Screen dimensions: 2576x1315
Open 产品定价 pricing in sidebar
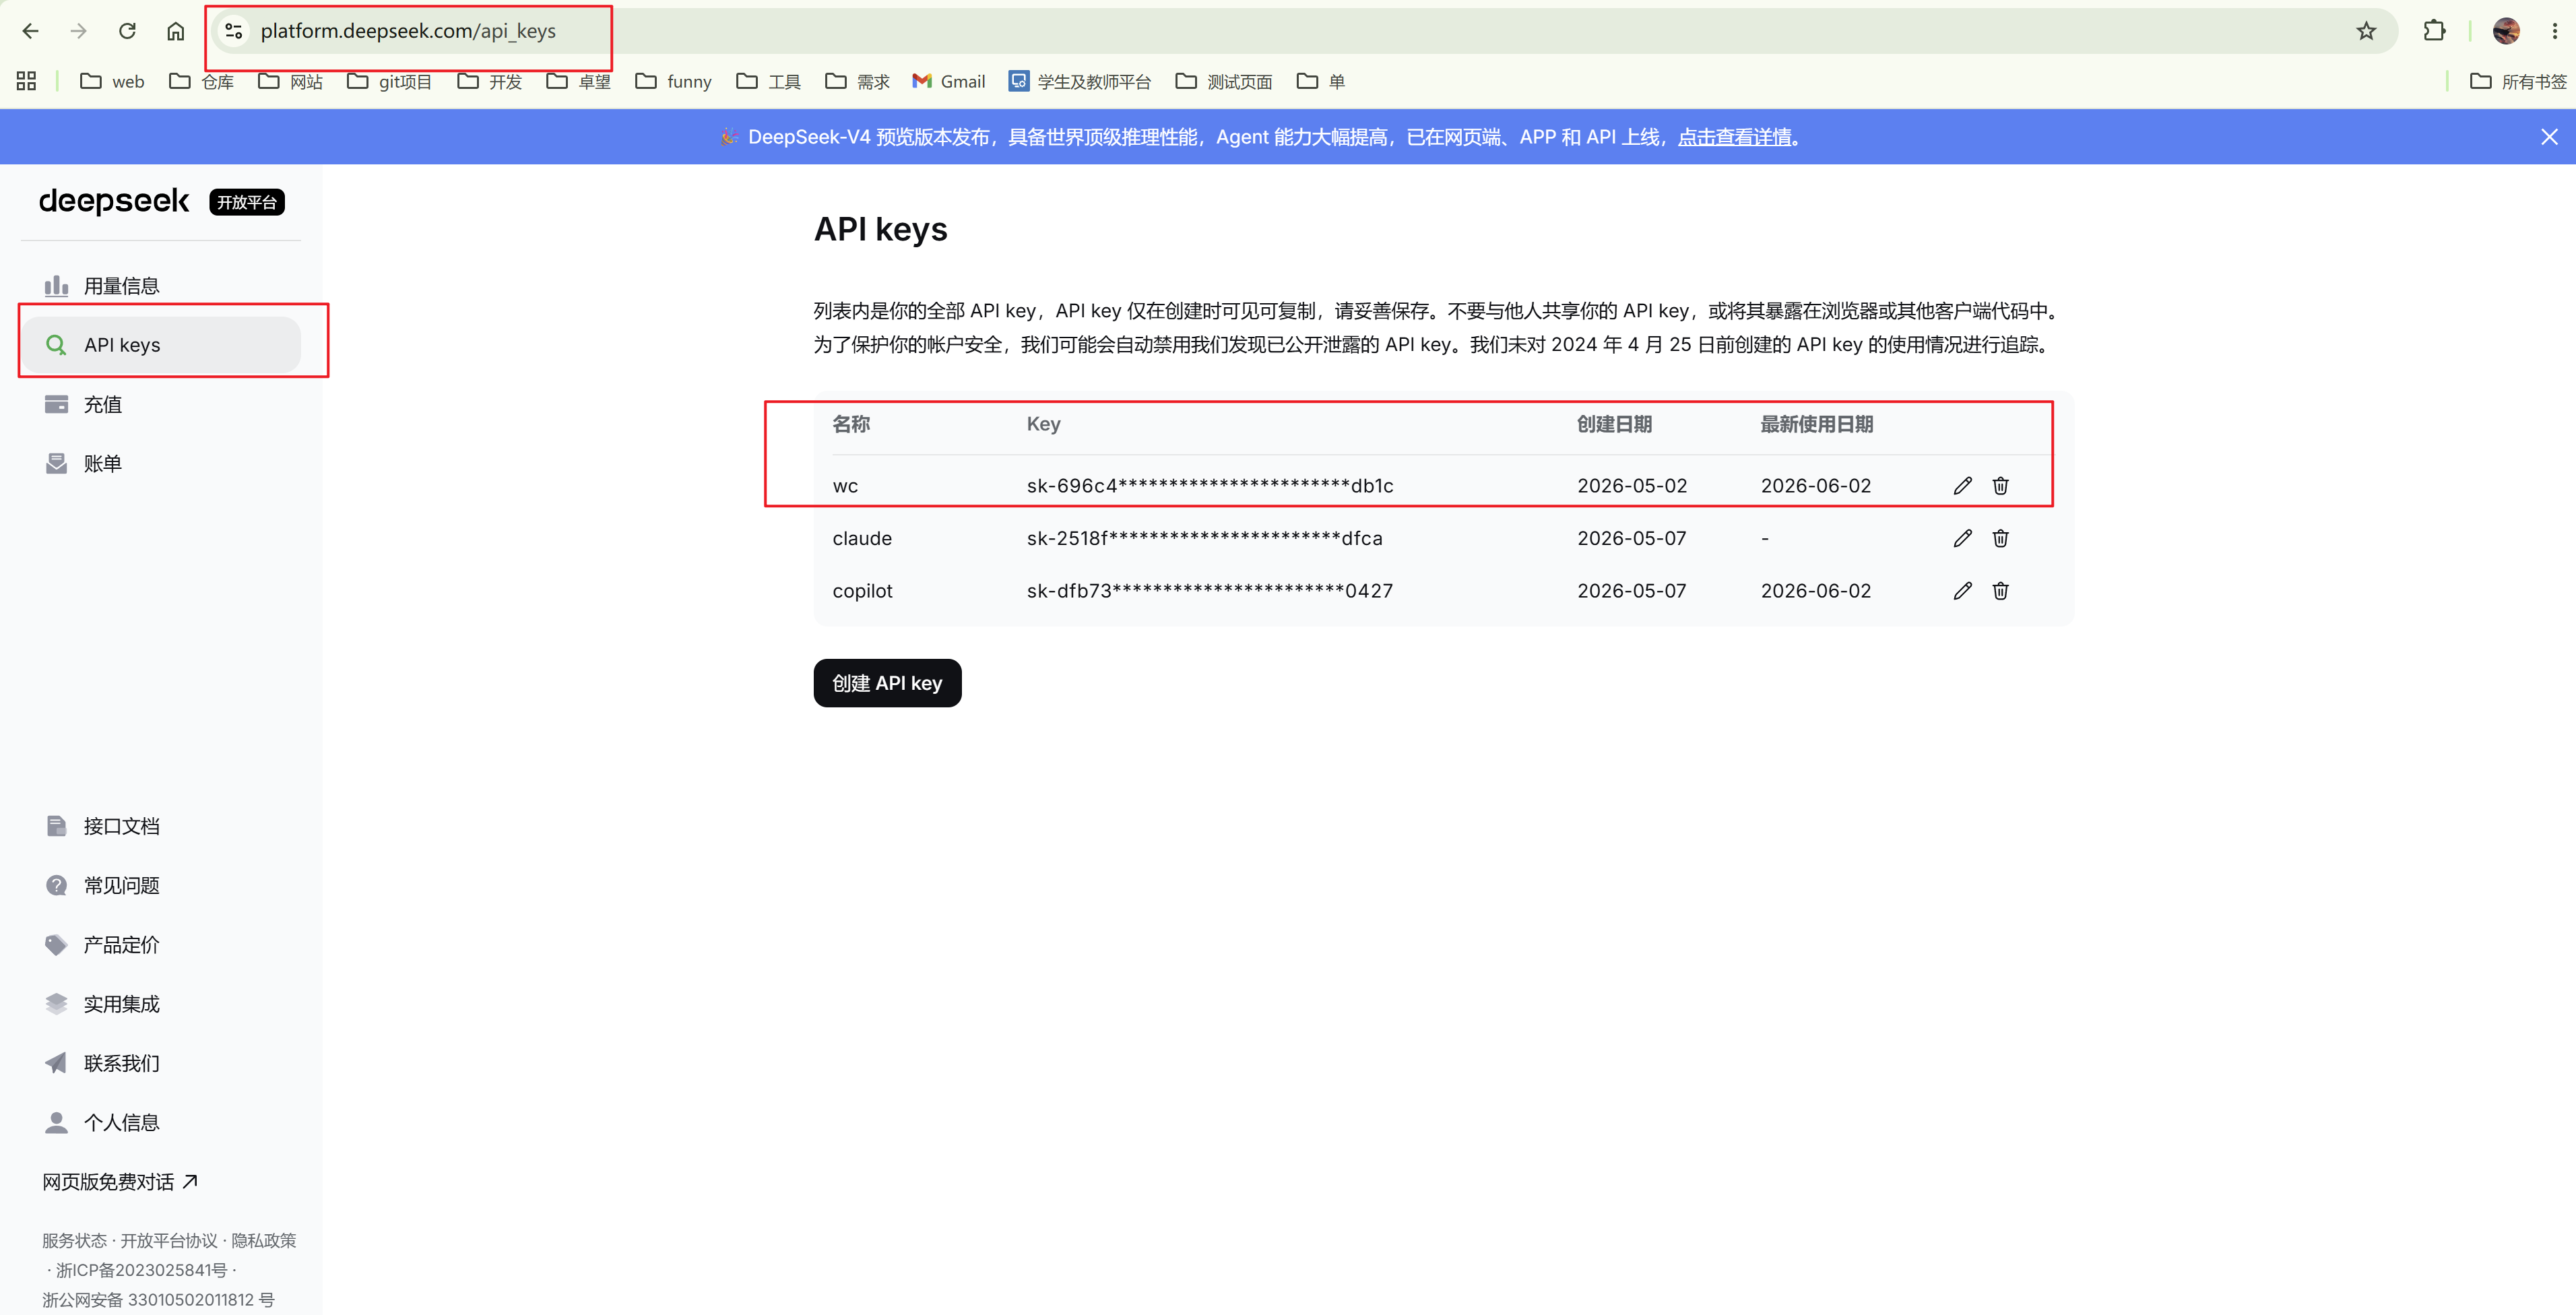(161, 944)
